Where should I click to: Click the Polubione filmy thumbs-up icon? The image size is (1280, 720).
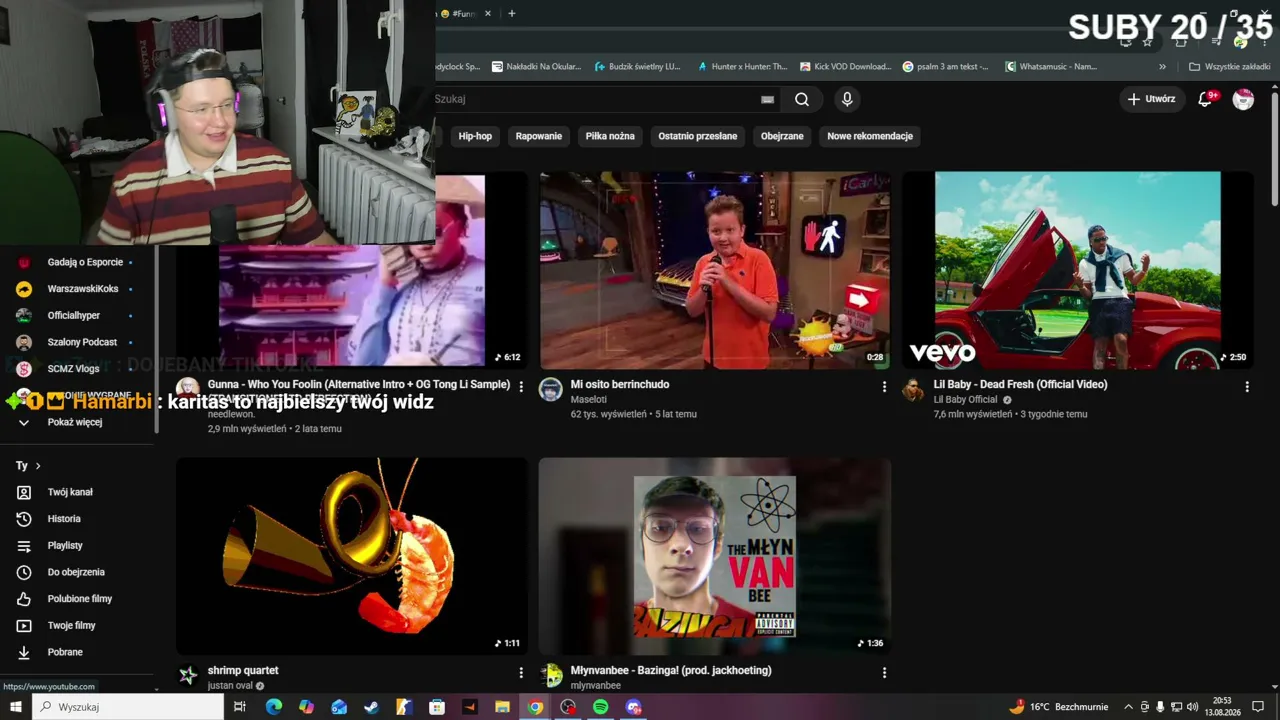click(24, 599)
